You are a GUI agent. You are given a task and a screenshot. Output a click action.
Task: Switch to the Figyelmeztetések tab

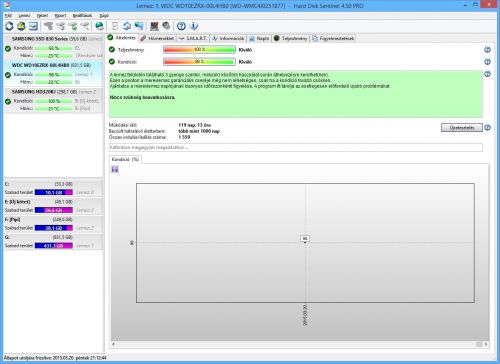tap(333, 38)
